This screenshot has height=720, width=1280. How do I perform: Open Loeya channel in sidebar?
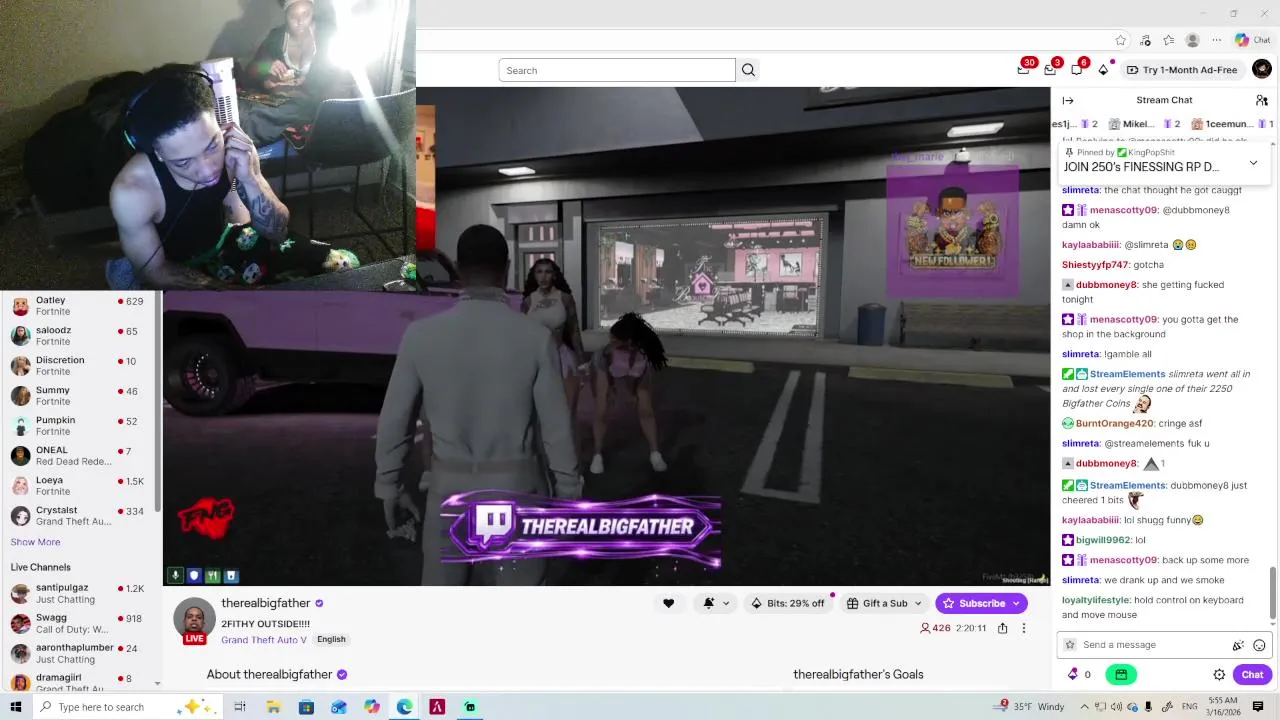(80, 486)
